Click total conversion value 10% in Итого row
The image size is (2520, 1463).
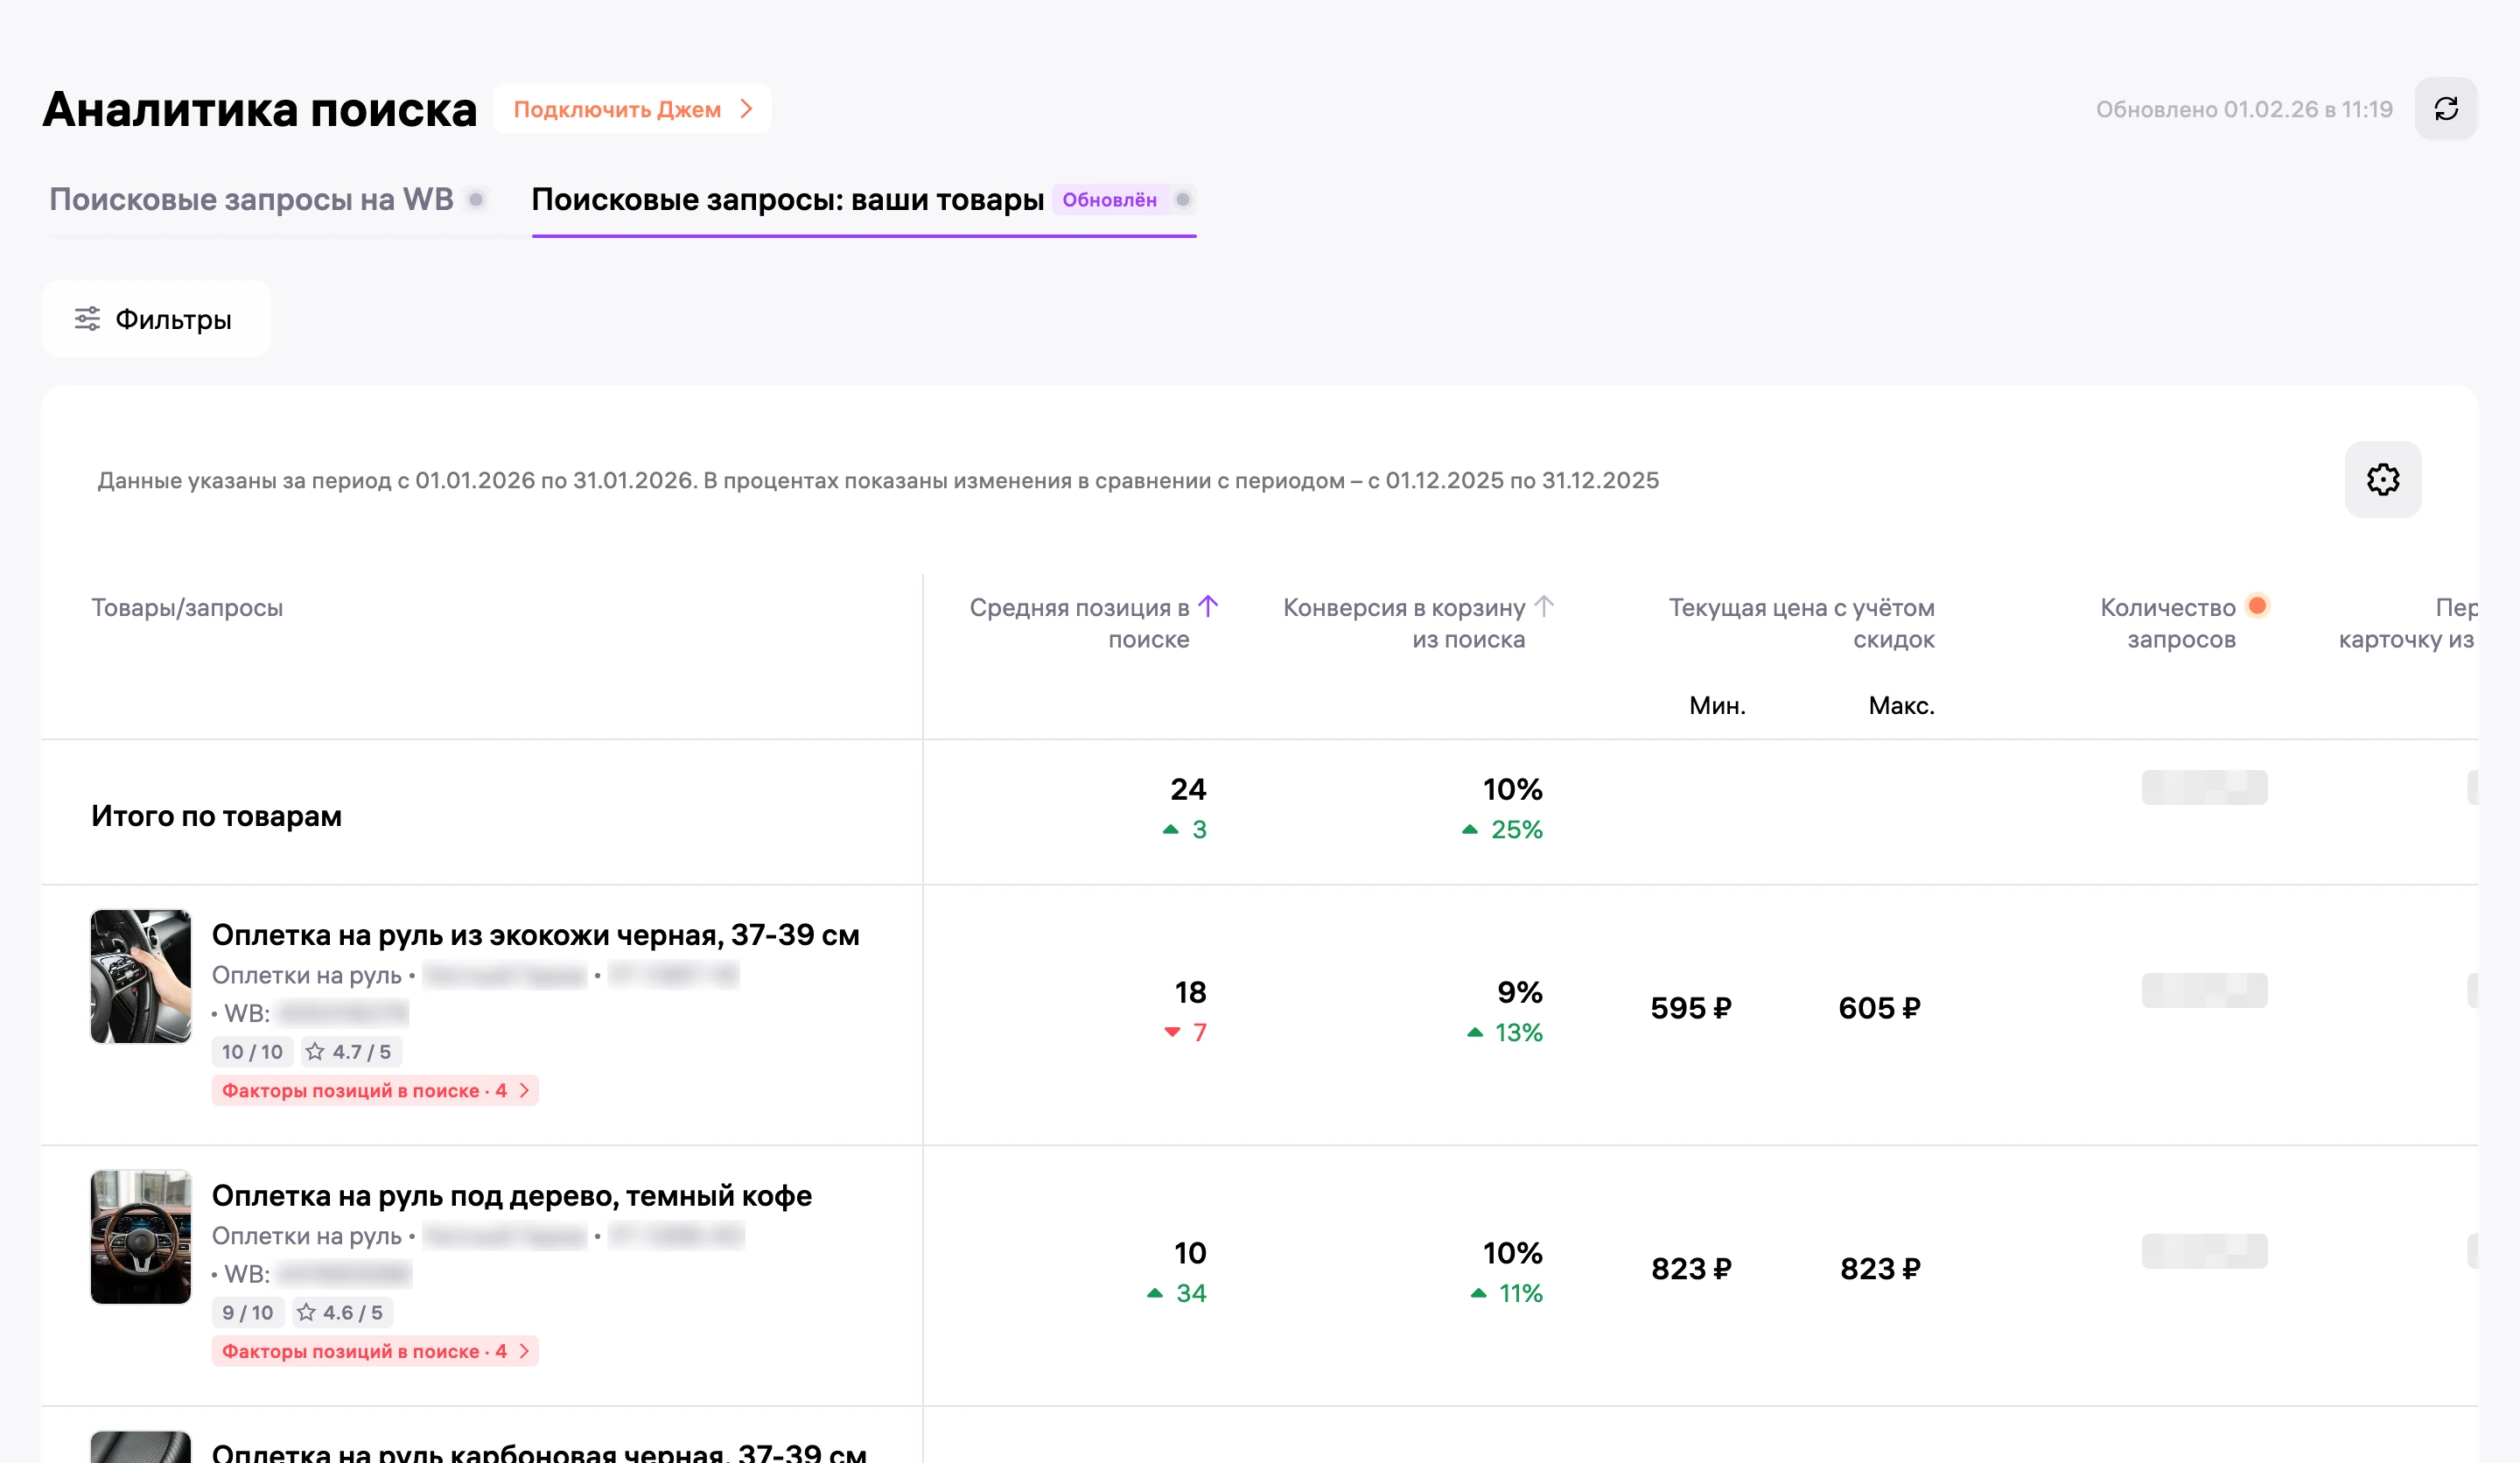(1512, 789)
